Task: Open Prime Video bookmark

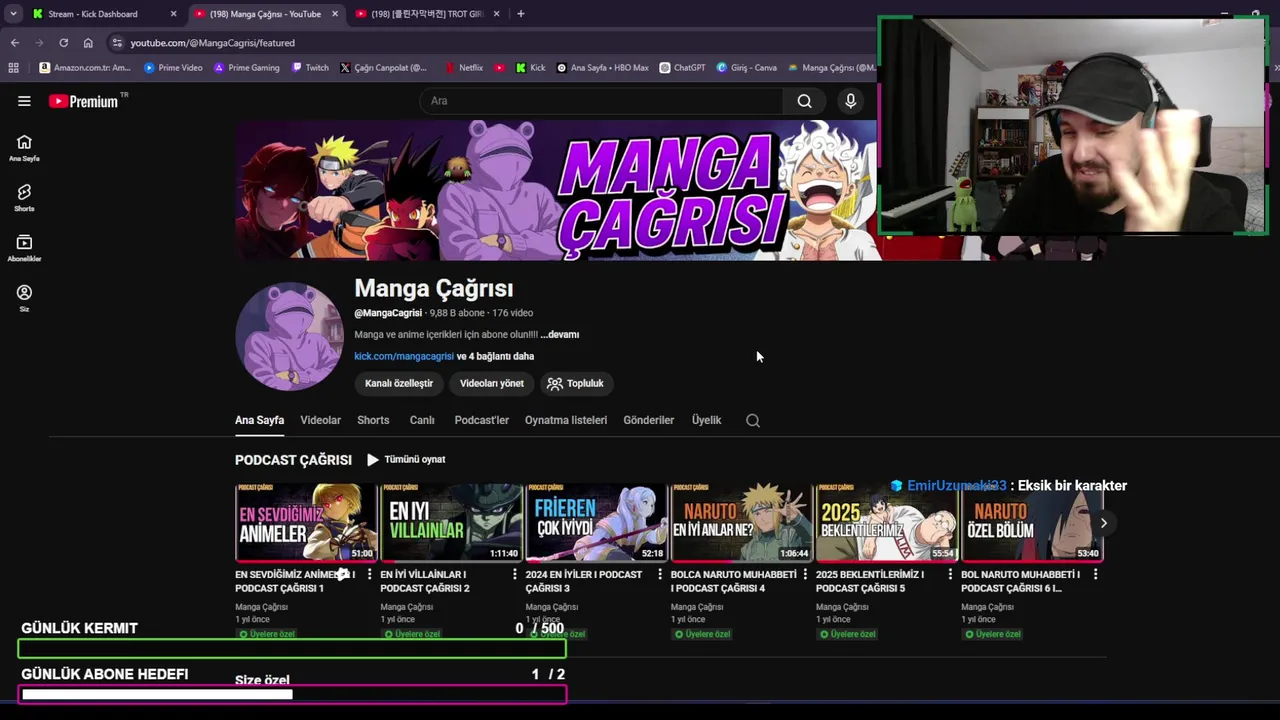Action: pyautogui.click(x=173, y=68)
